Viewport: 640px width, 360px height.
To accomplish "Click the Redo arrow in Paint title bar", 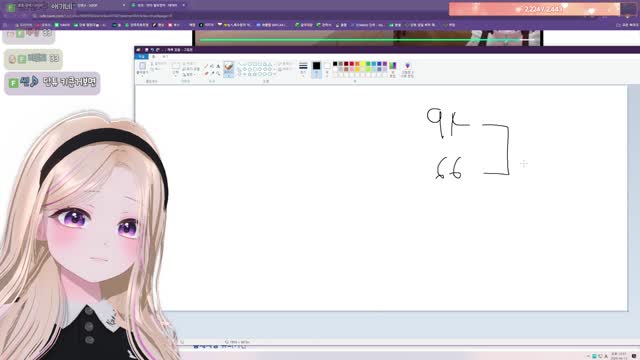I will 158,50.
